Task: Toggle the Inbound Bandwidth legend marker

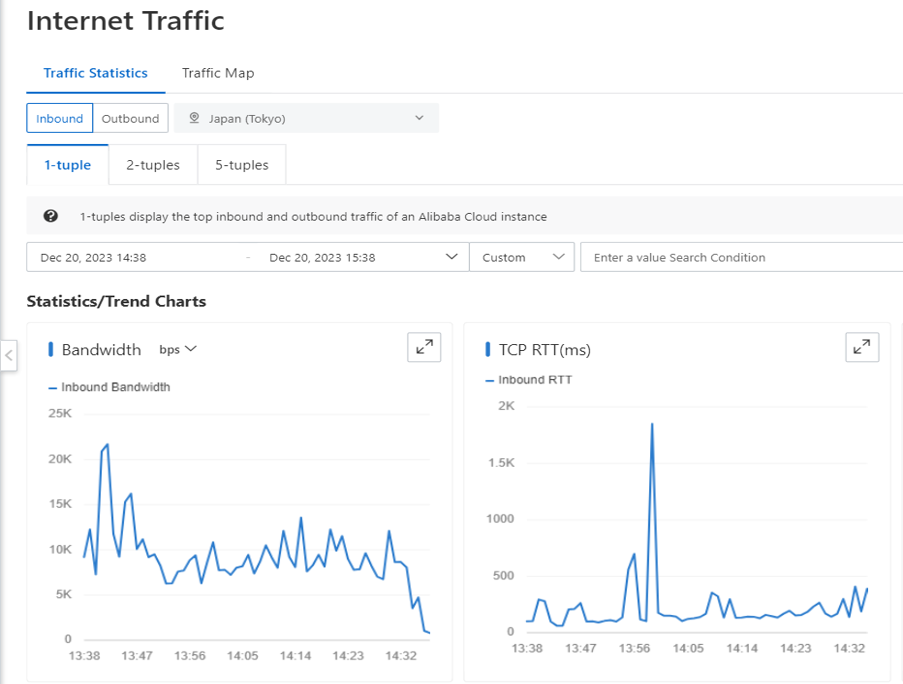Action: [x=52, y=387]
